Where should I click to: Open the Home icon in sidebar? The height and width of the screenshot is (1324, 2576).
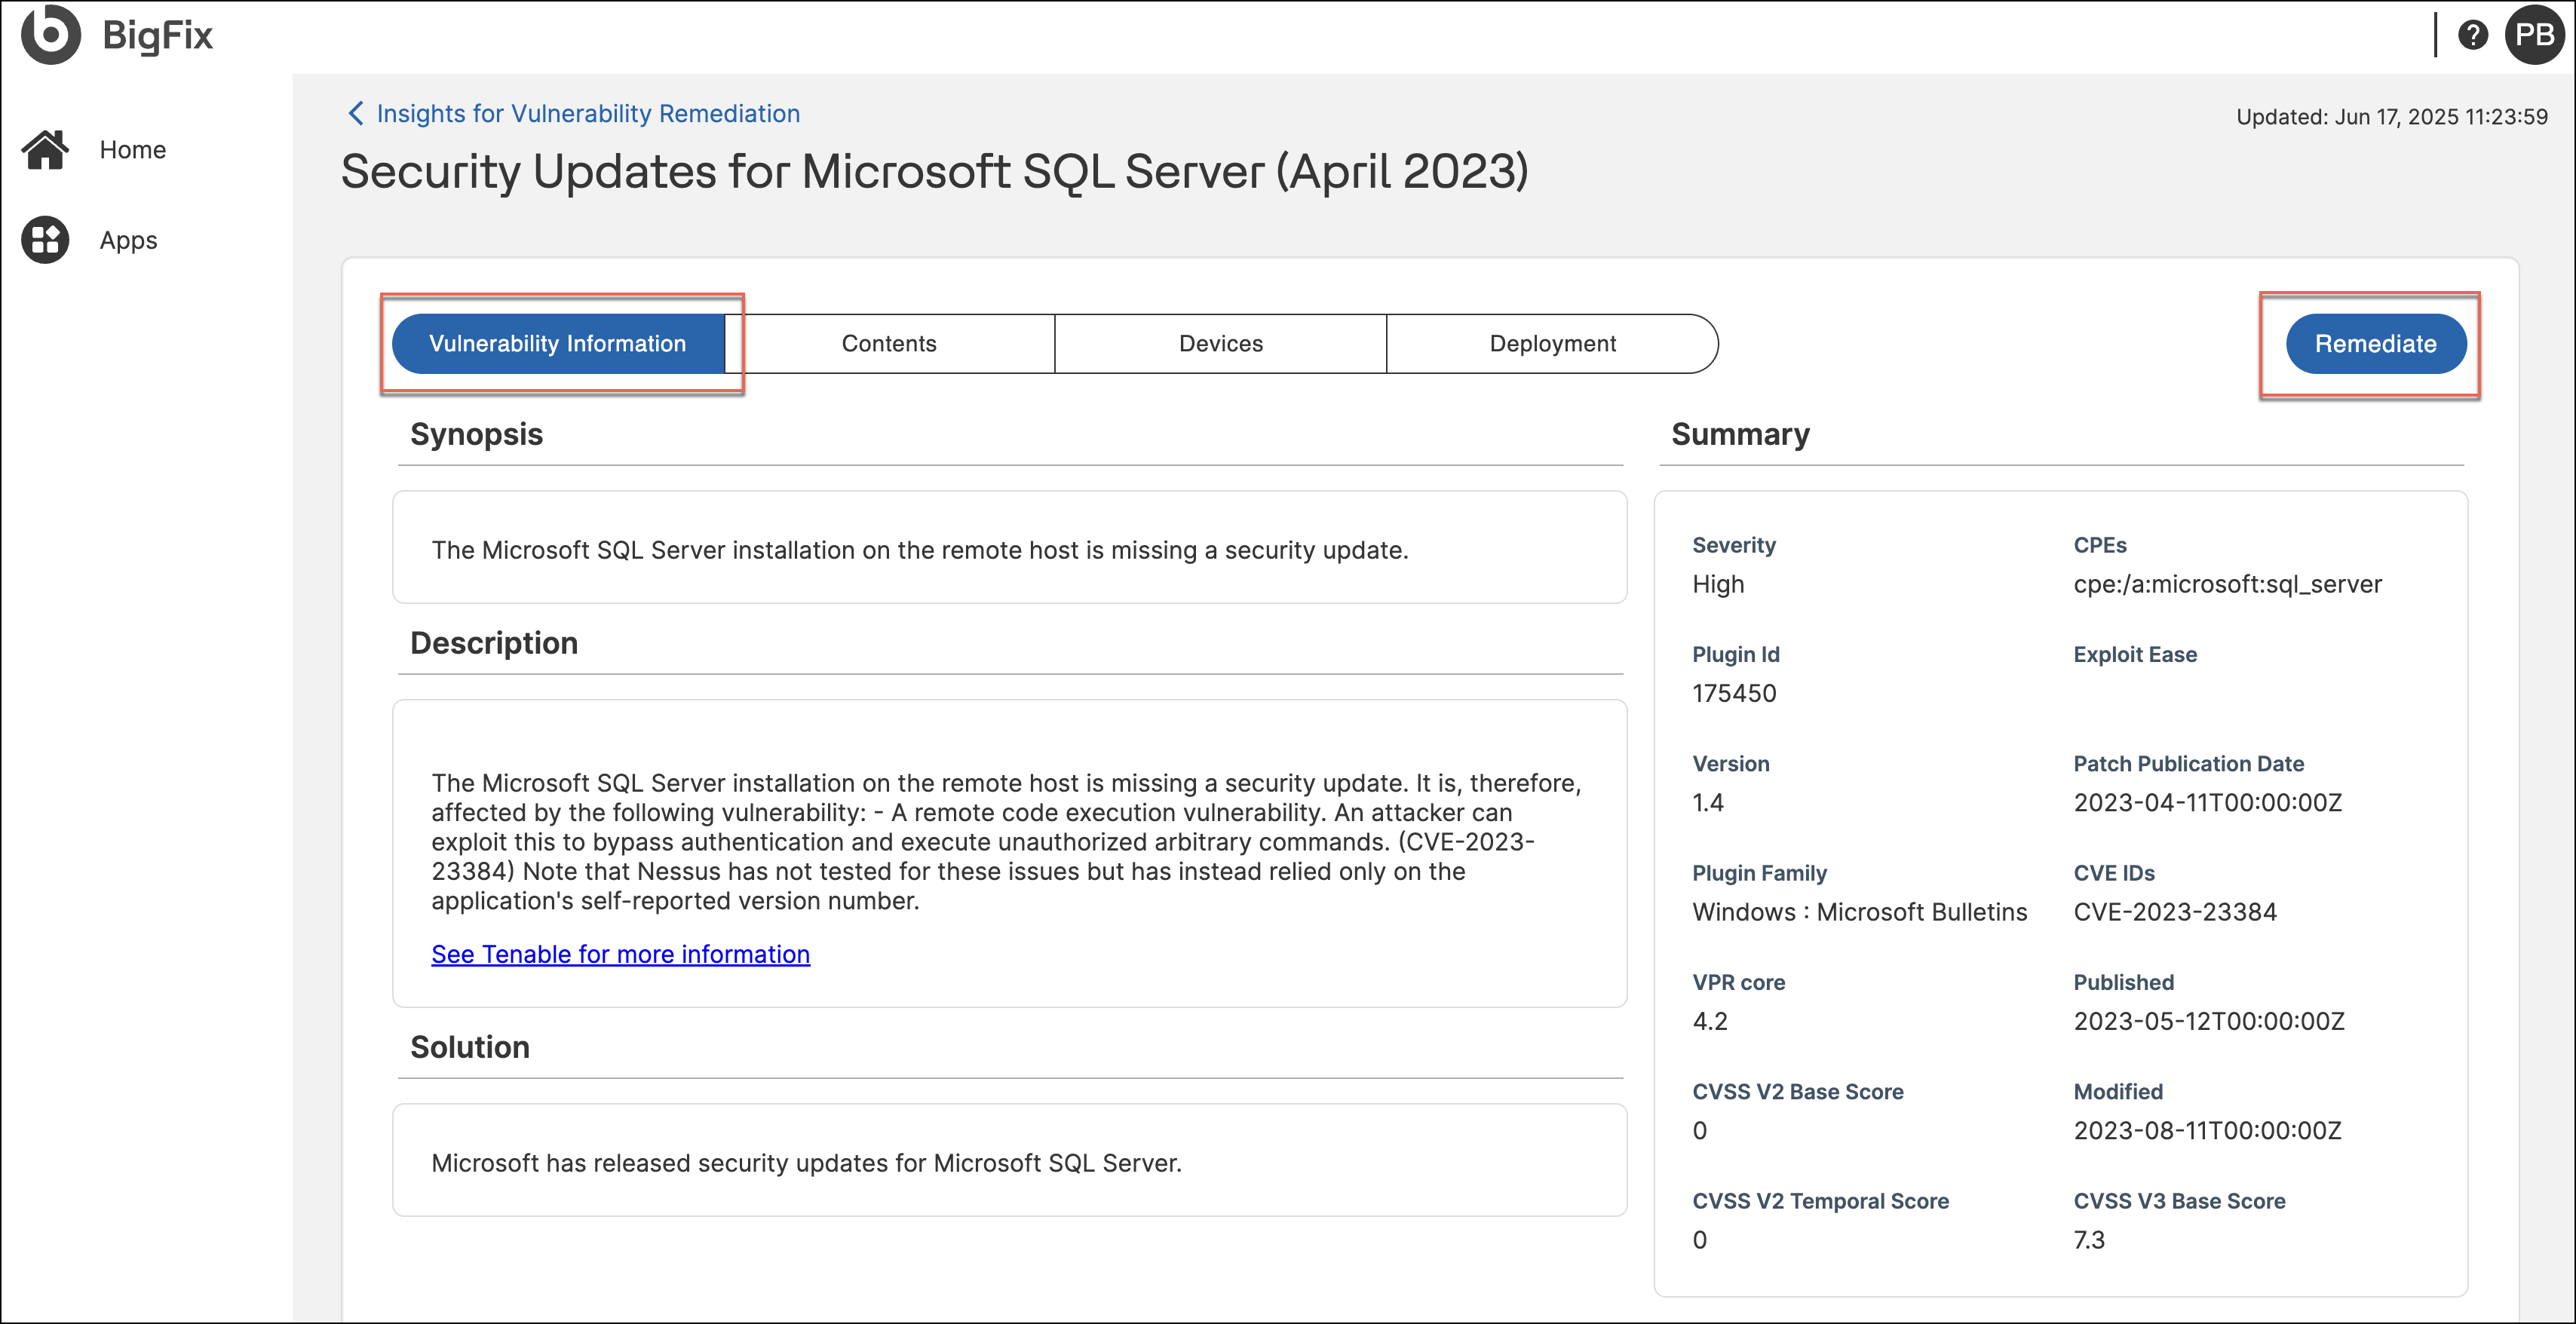(x=45, y=150)
